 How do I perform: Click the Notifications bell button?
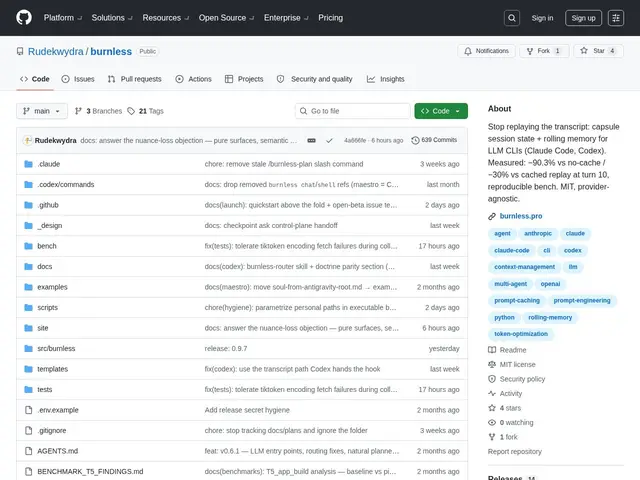[487, 51]
